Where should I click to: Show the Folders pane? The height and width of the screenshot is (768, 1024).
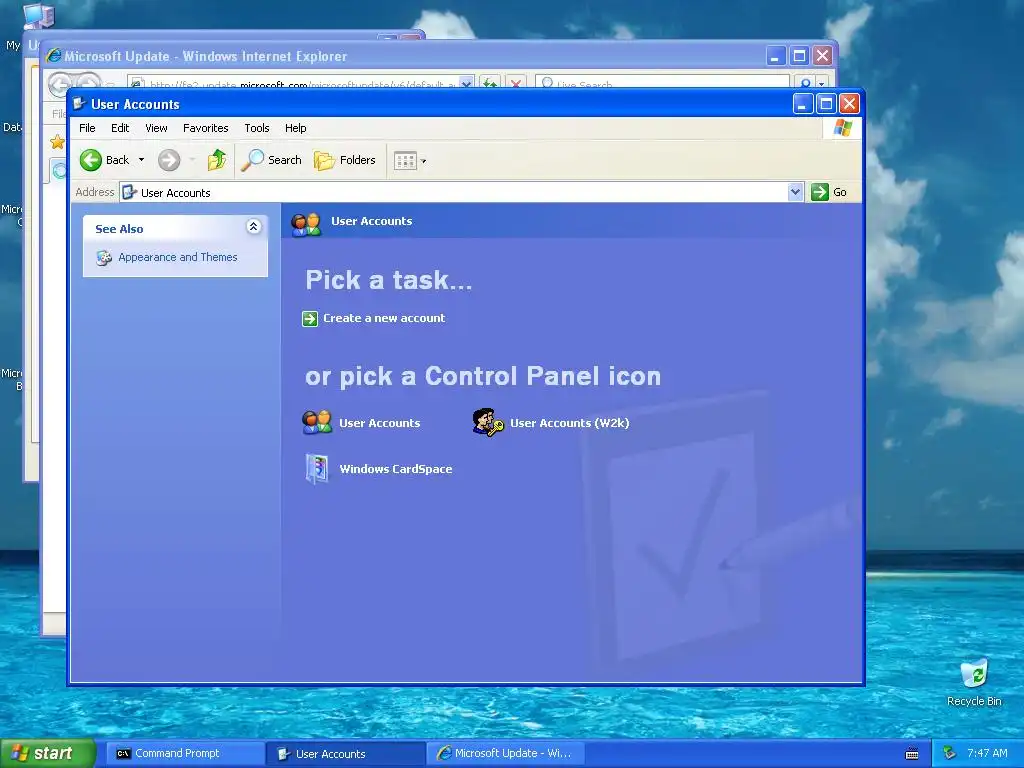click(x=345, y=160)
